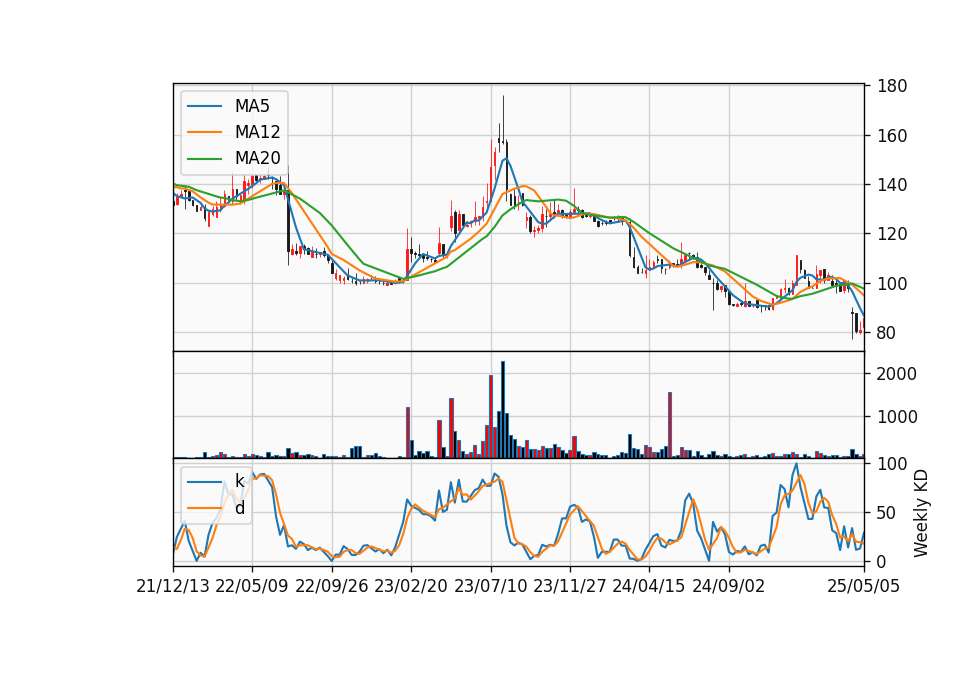Screen dimensions: 960x690
Task: Click the 2000 volume axis label
Action: (x=897, y=373)
